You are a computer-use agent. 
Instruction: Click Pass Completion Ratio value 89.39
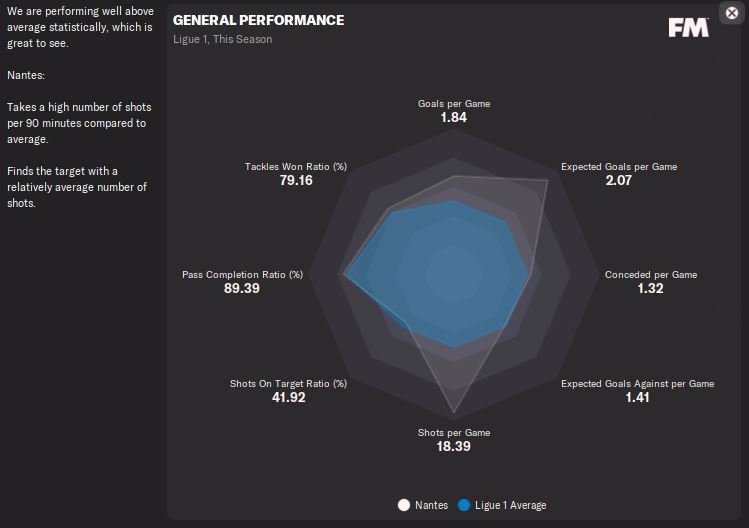click(x=242, y=288)
